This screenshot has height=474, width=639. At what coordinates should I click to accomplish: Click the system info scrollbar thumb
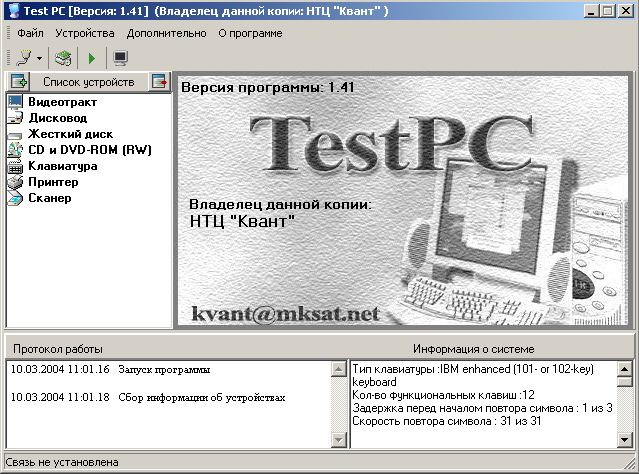click(x=625, y=382)
